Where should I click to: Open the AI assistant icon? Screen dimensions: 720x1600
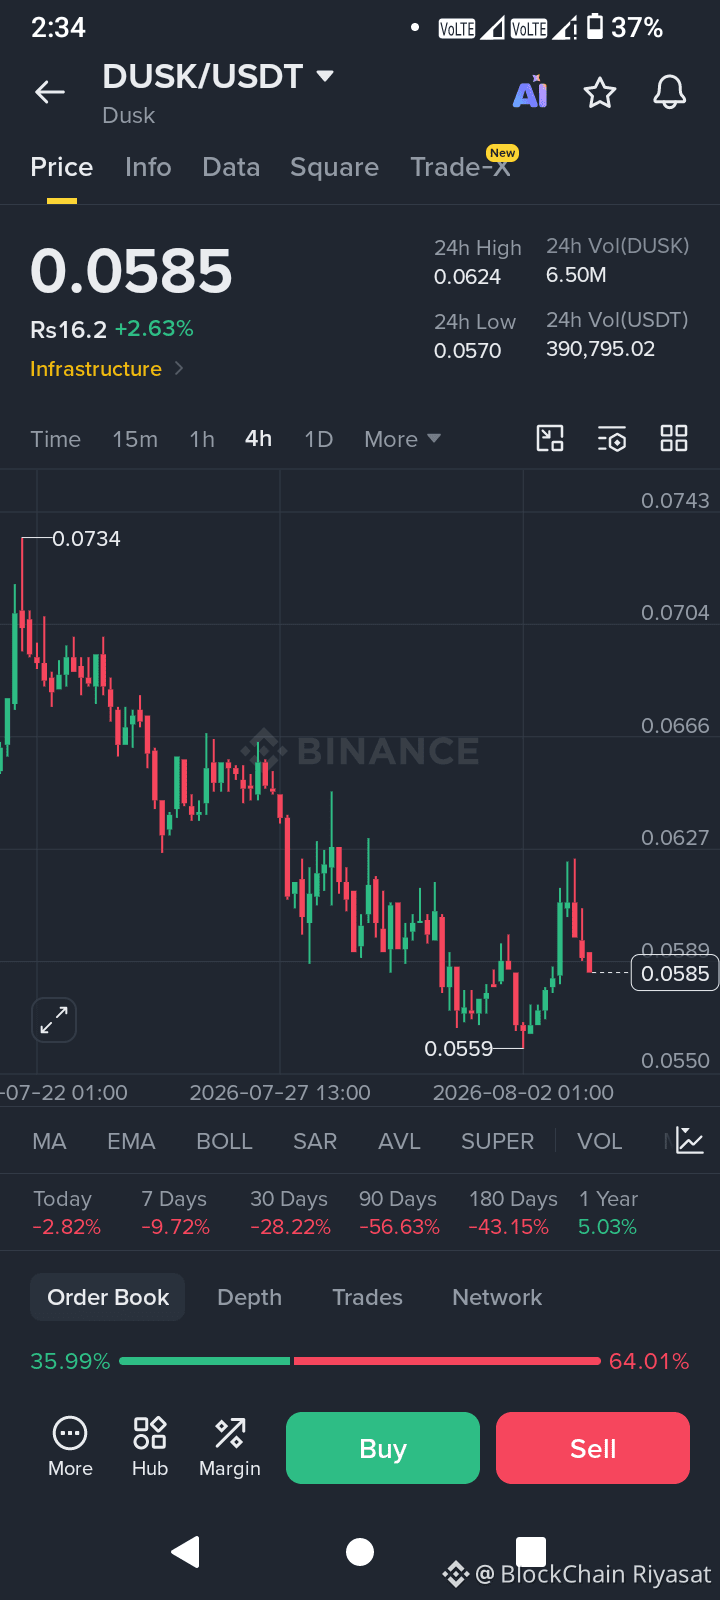tap(530, 92)
